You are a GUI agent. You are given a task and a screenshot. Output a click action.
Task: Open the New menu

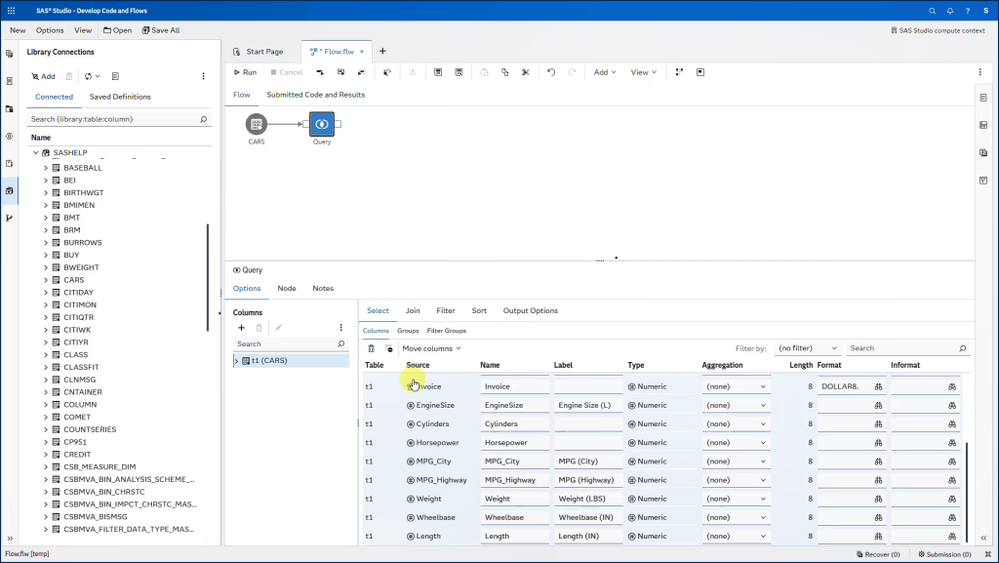(x=18, y=31)
